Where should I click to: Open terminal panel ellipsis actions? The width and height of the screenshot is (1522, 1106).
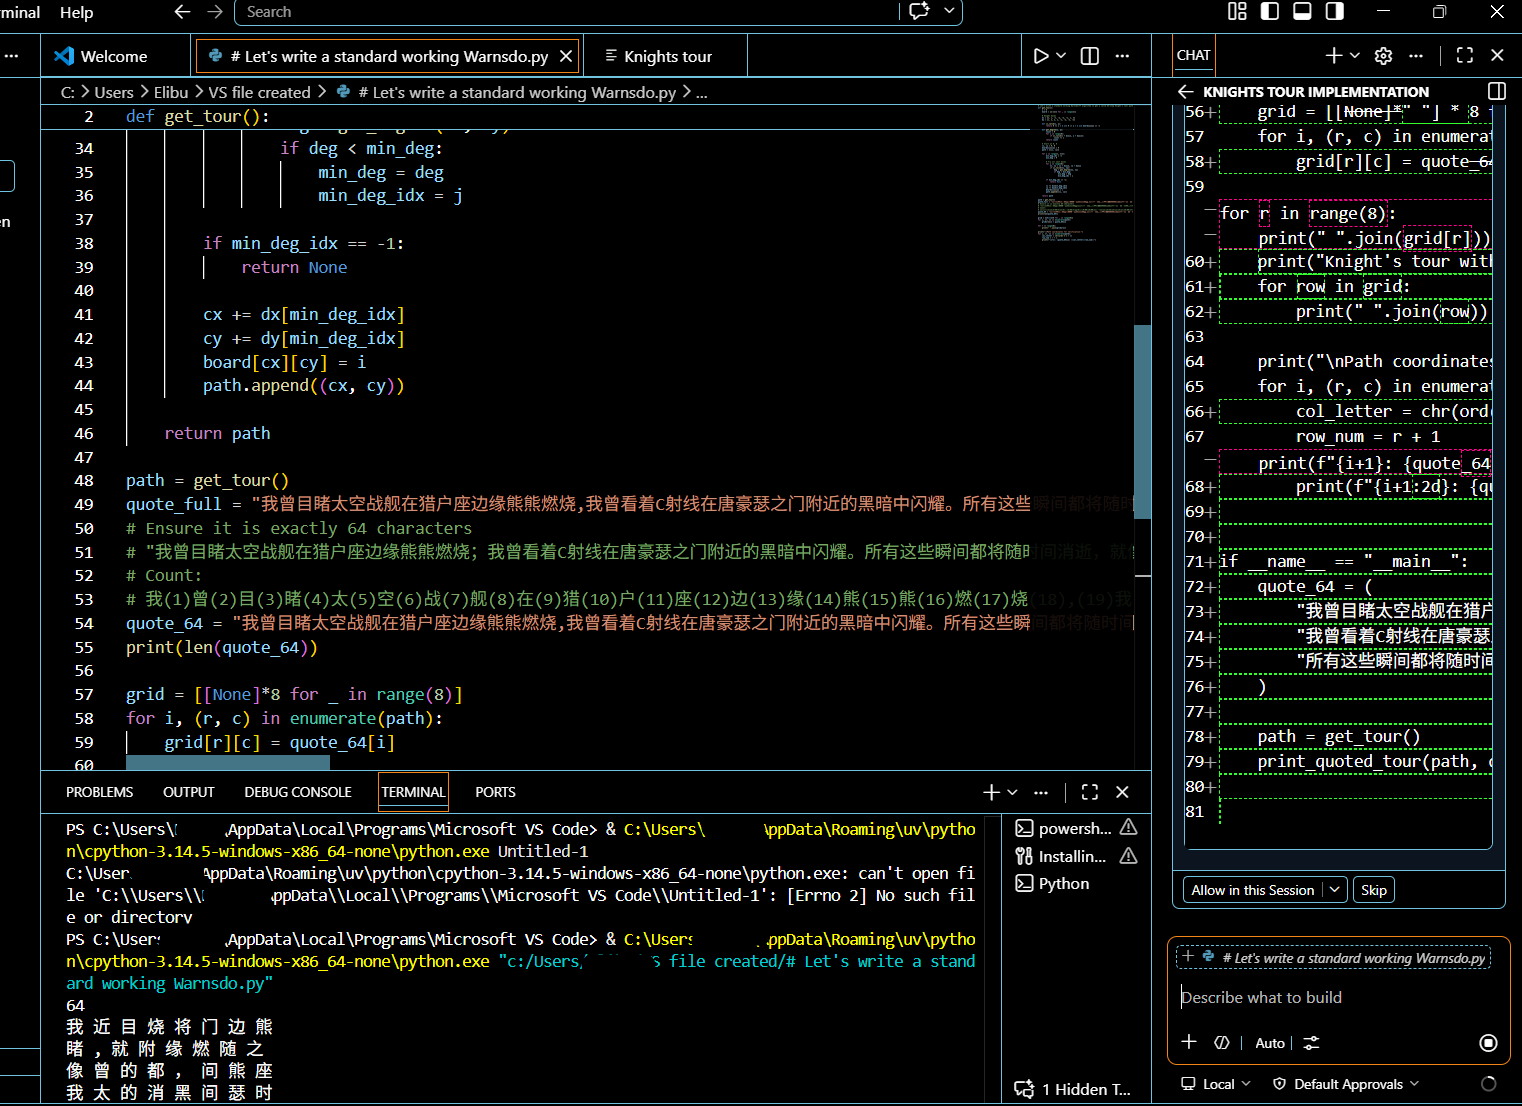(1041, 792)
